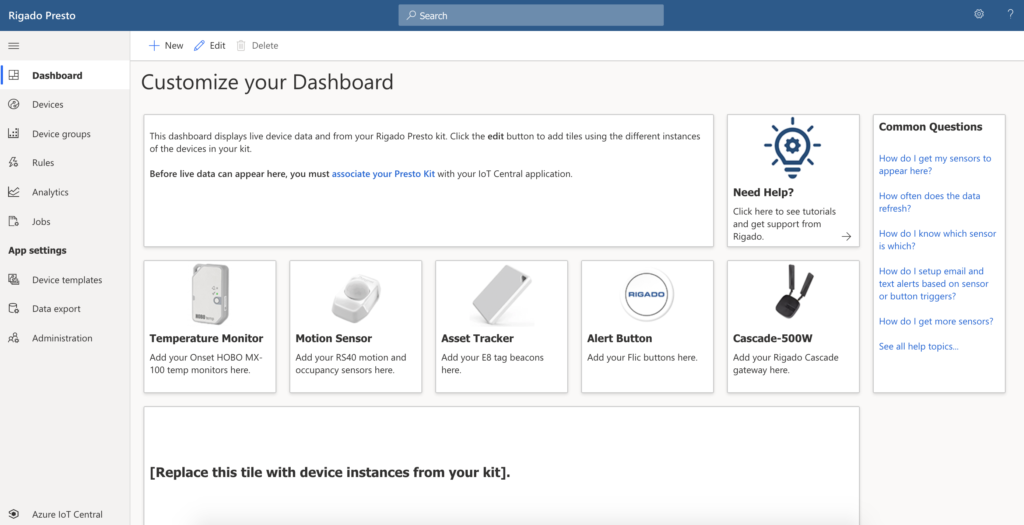Click the Rules icon in sidebar
This screenshot has width=1024, height=525.
(x=14, y=163)
